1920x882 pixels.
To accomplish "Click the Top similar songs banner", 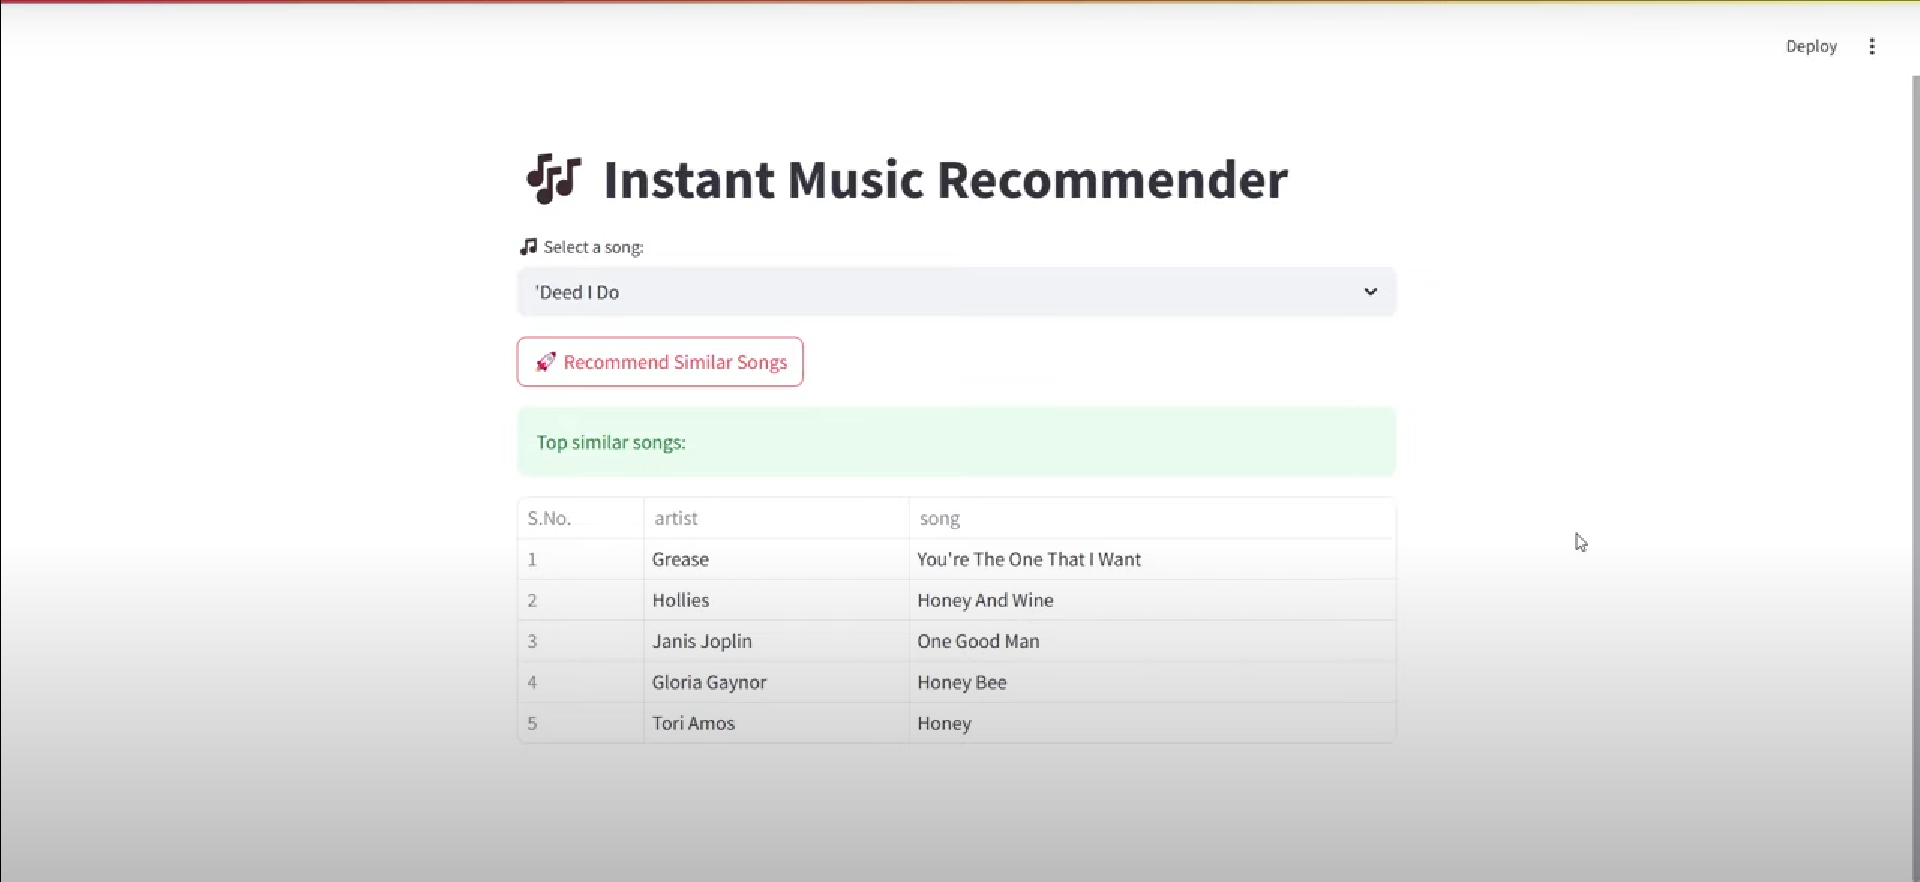I will [x=956, y=442].
